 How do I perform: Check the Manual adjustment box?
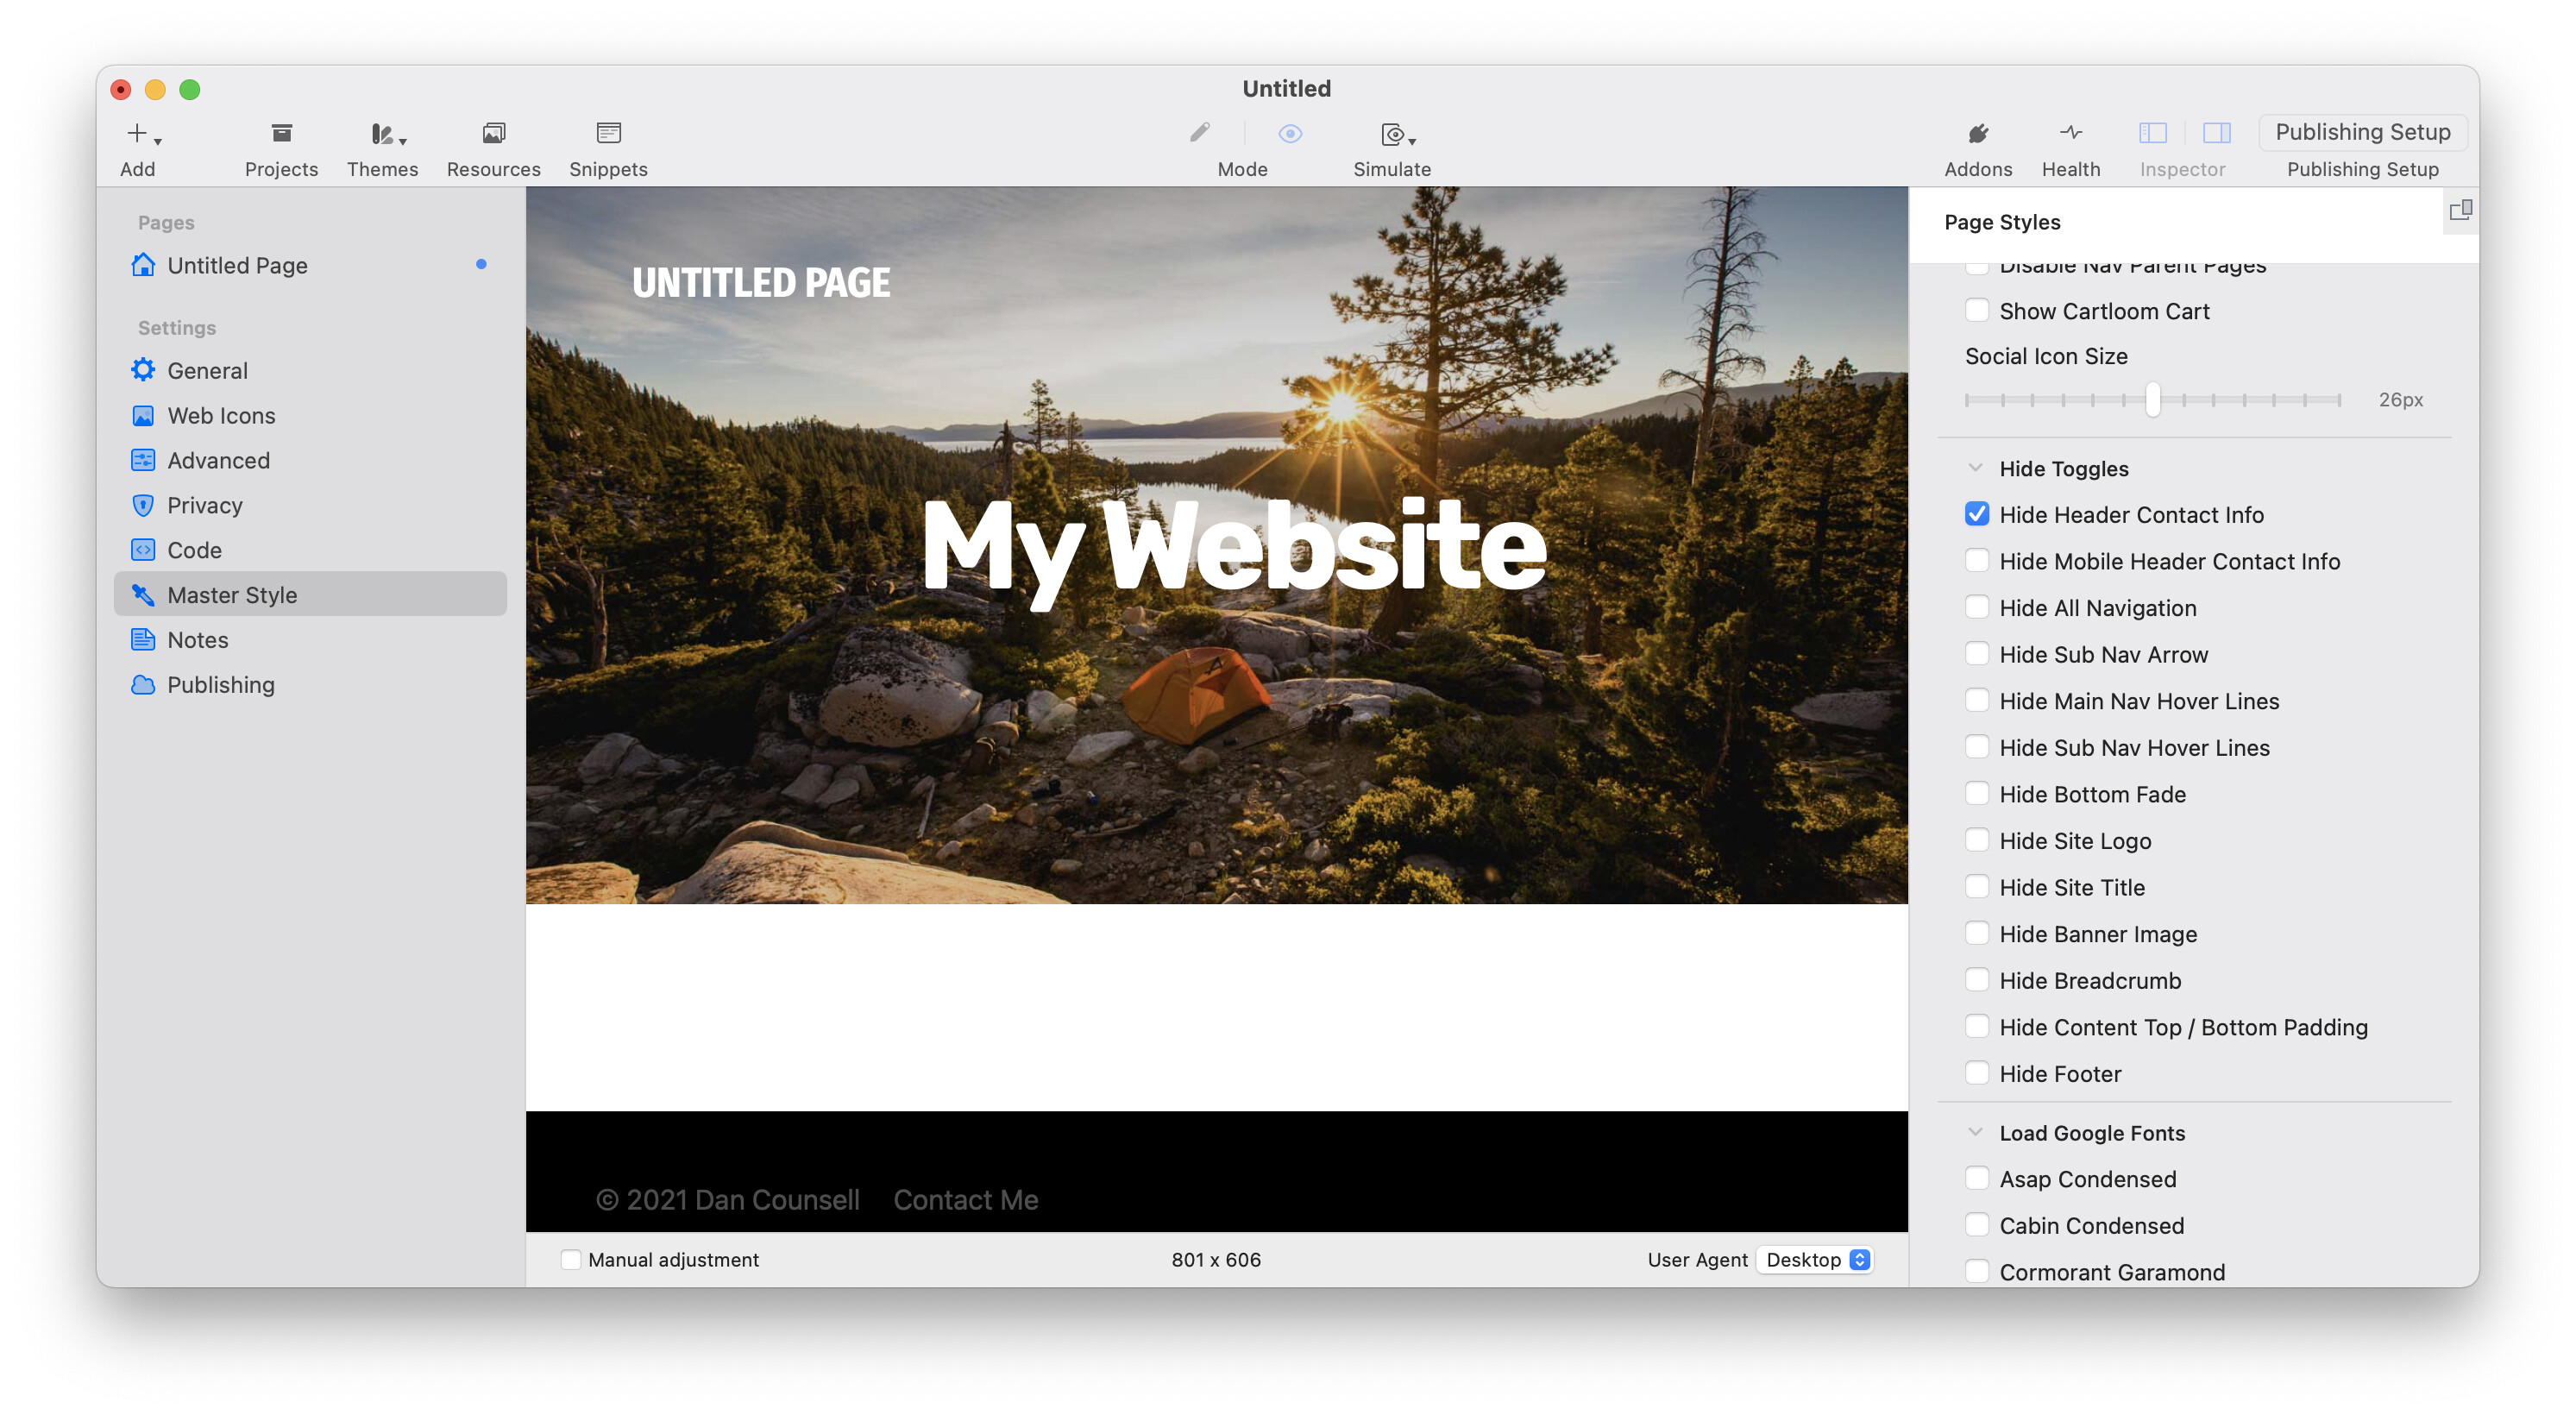(x=571, y=1259)
